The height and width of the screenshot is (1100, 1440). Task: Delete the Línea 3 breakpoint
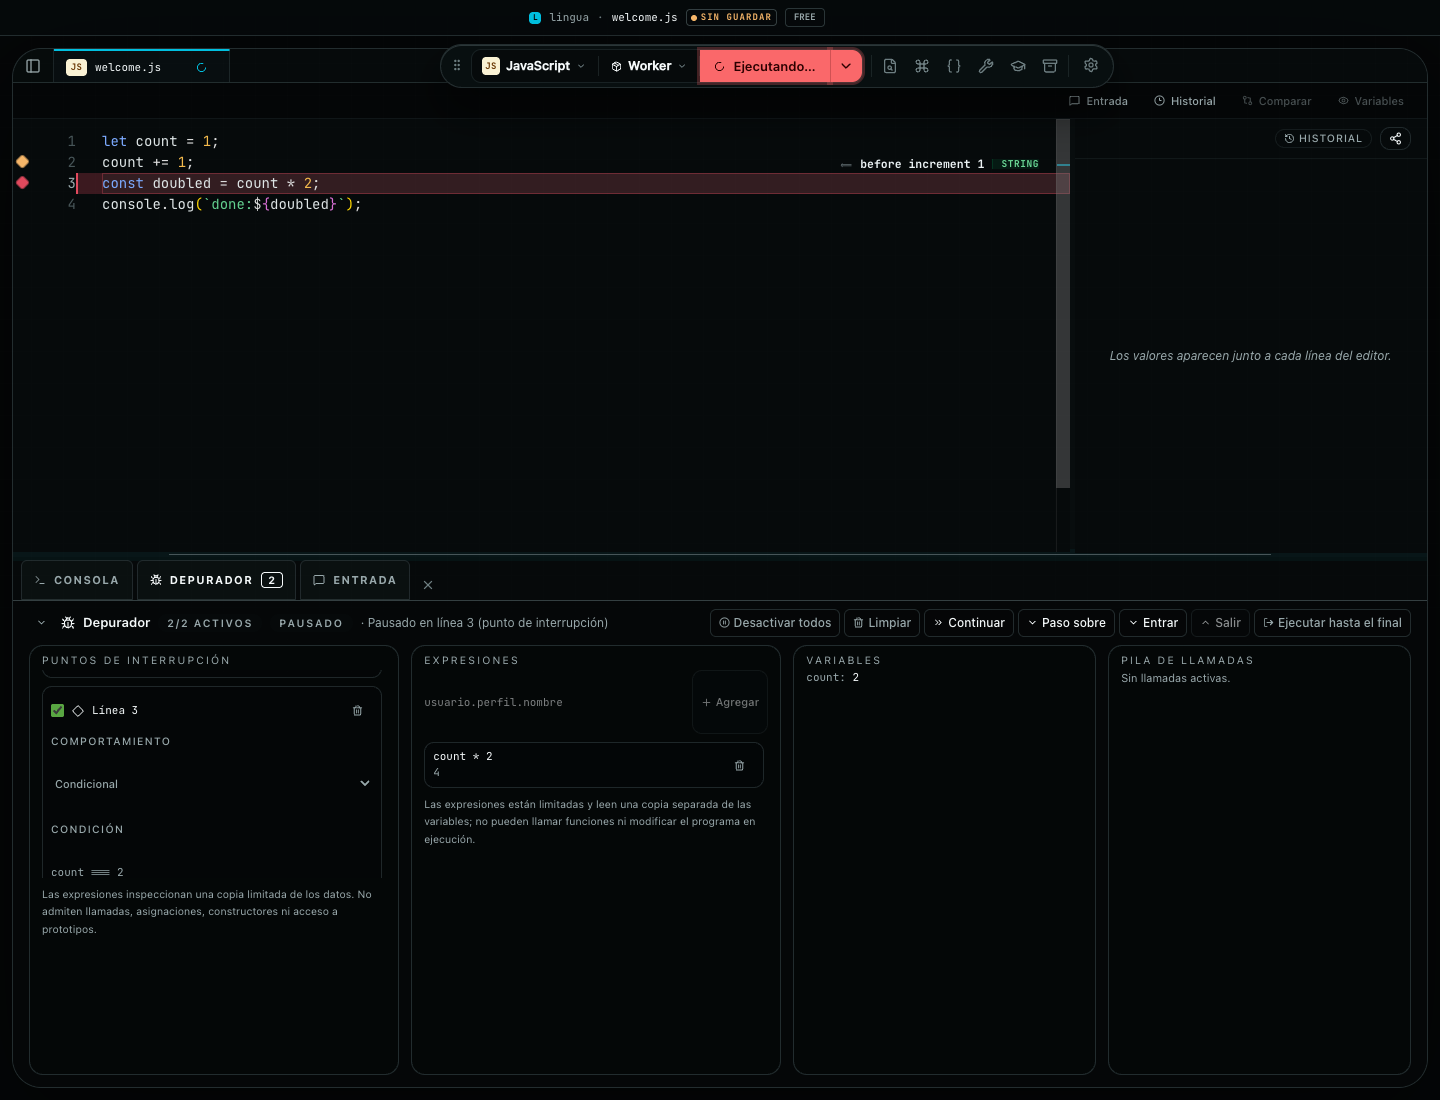357,711
